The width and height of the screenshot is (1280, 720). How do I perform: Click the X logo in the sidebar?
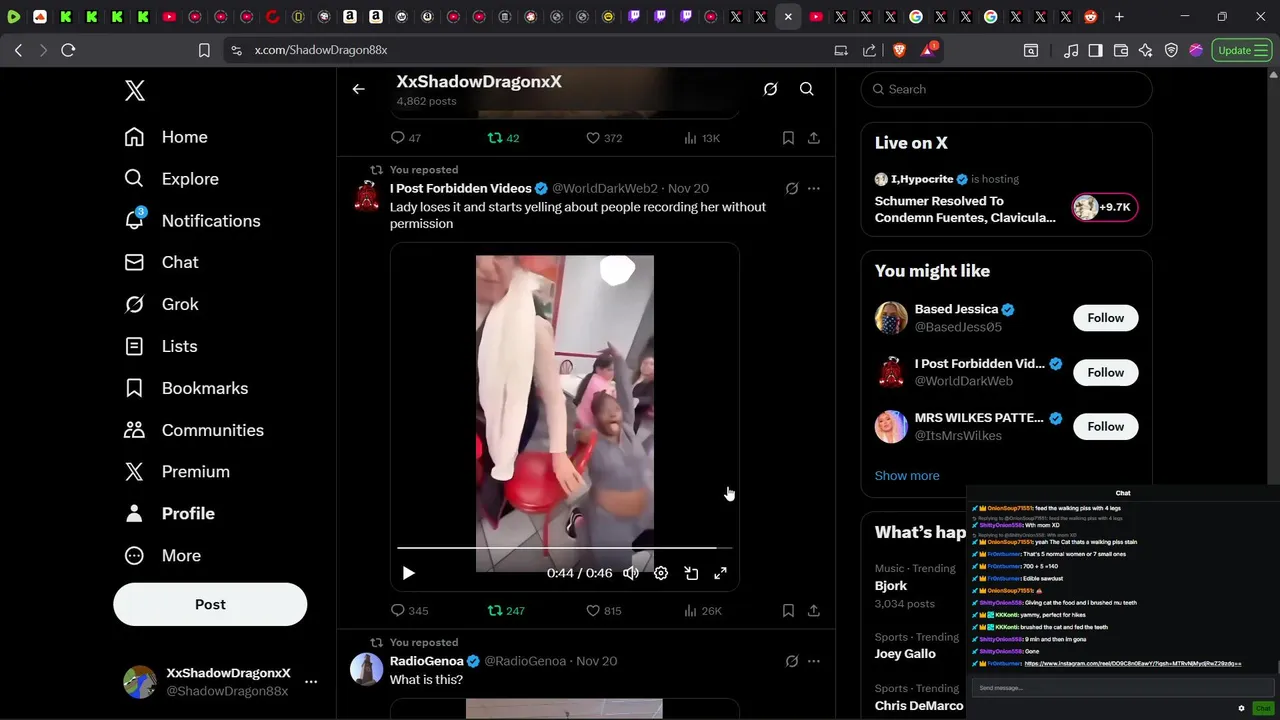coord(135,91)
